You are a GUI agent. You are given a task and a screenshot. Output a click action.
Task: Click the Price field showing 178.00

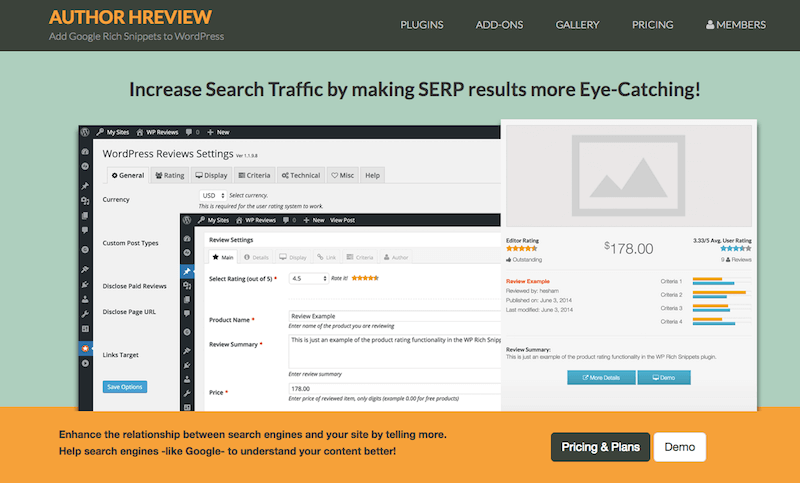394,389
